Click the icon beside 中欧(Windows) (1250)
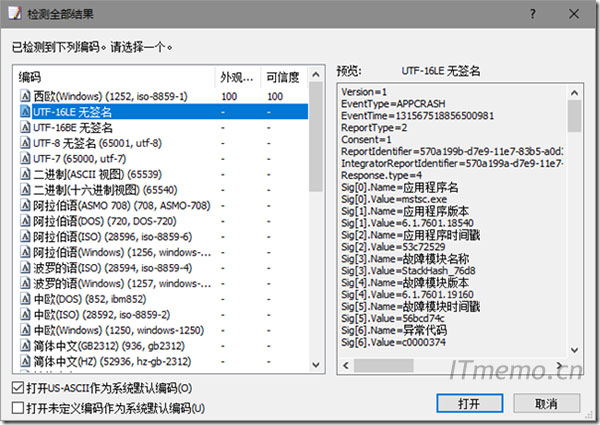The image size is (600, 425). click(x=25, y=330)
